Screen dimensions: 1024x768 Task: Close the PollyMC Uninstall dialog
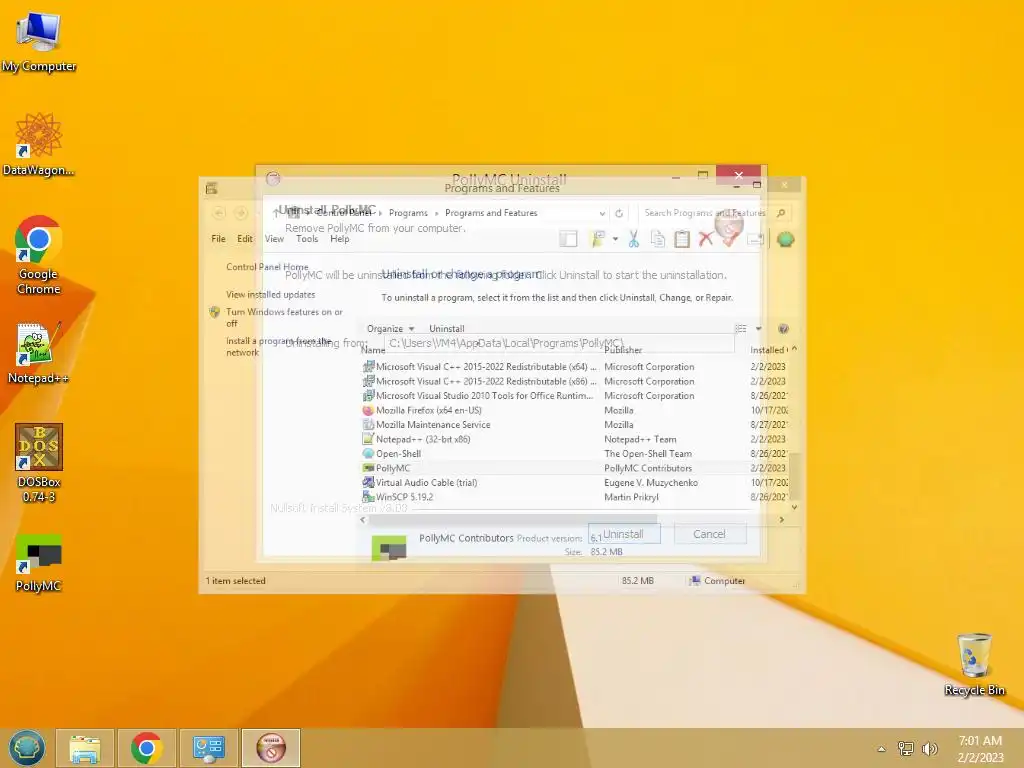coord(738,174)
